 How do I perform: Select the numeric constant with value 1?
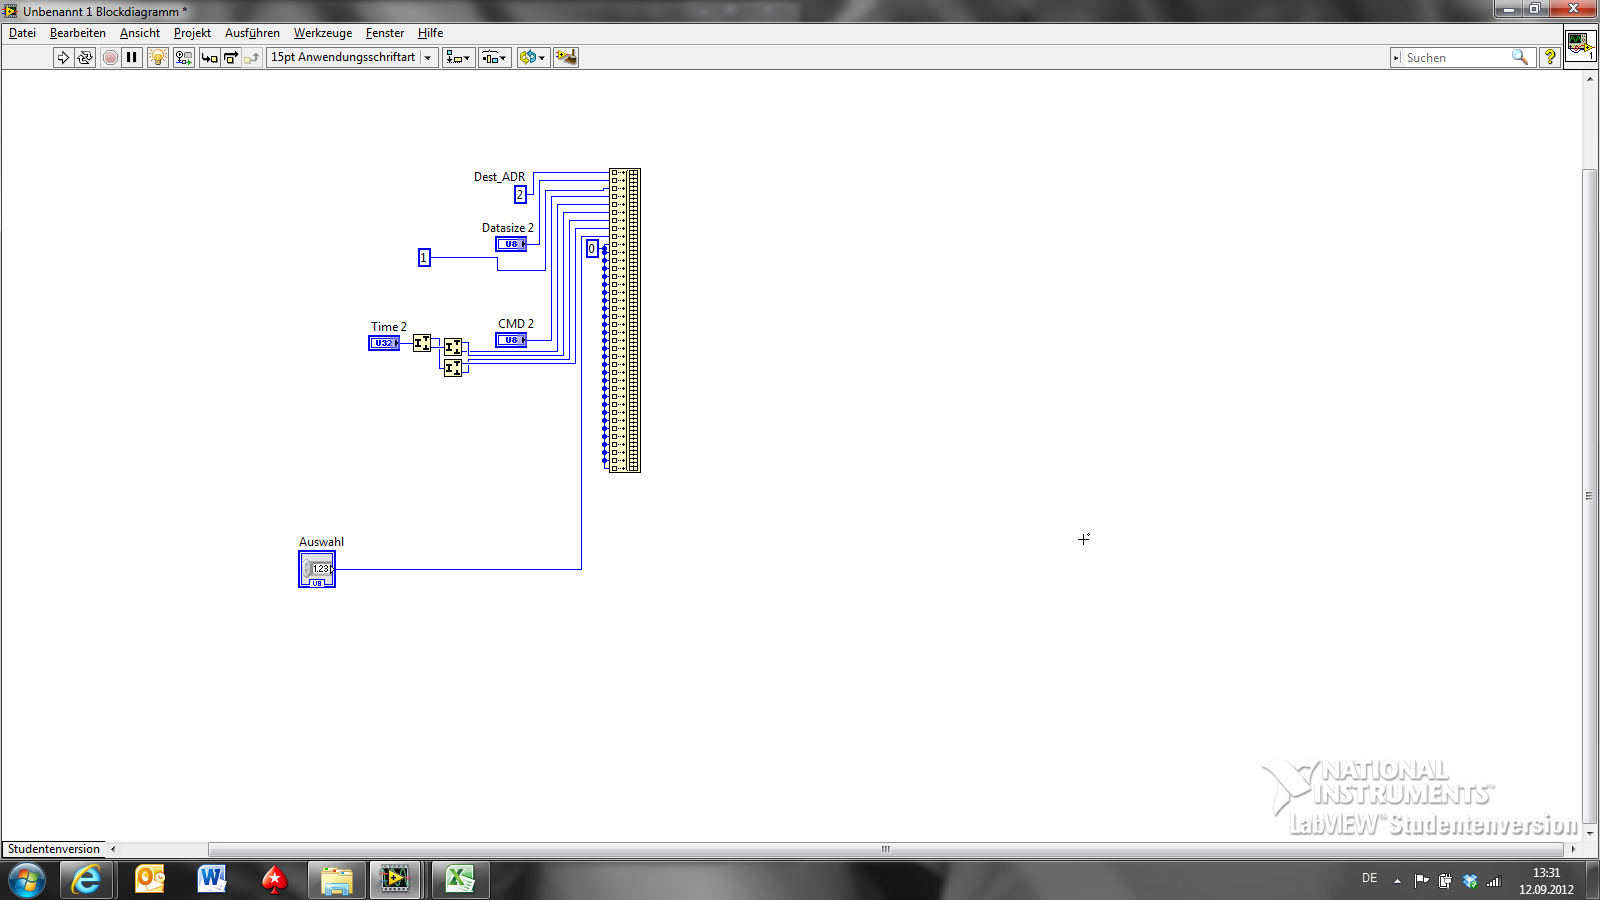pyautogui.click(x=424, y=258)
